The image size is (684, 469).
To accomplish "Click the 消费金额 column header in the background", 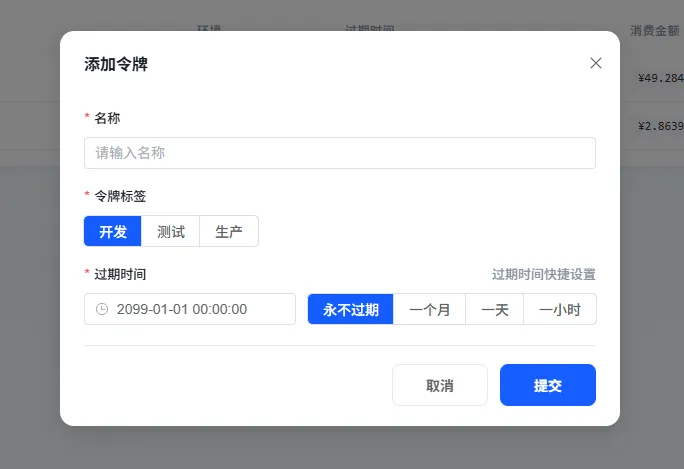I will (654, 31).
